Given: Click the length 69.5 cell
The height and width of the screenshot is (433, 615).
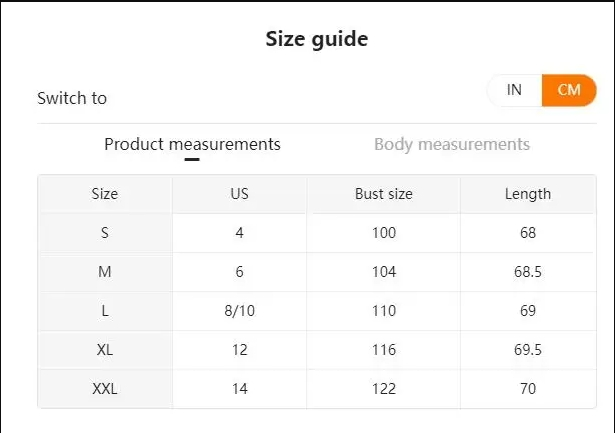Looking at the screenshot, I should click(527, 350).
